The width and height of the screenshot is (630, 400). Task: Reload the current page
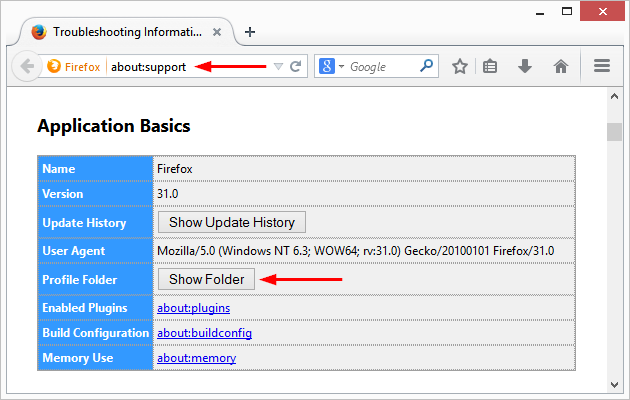pos(296,66)
